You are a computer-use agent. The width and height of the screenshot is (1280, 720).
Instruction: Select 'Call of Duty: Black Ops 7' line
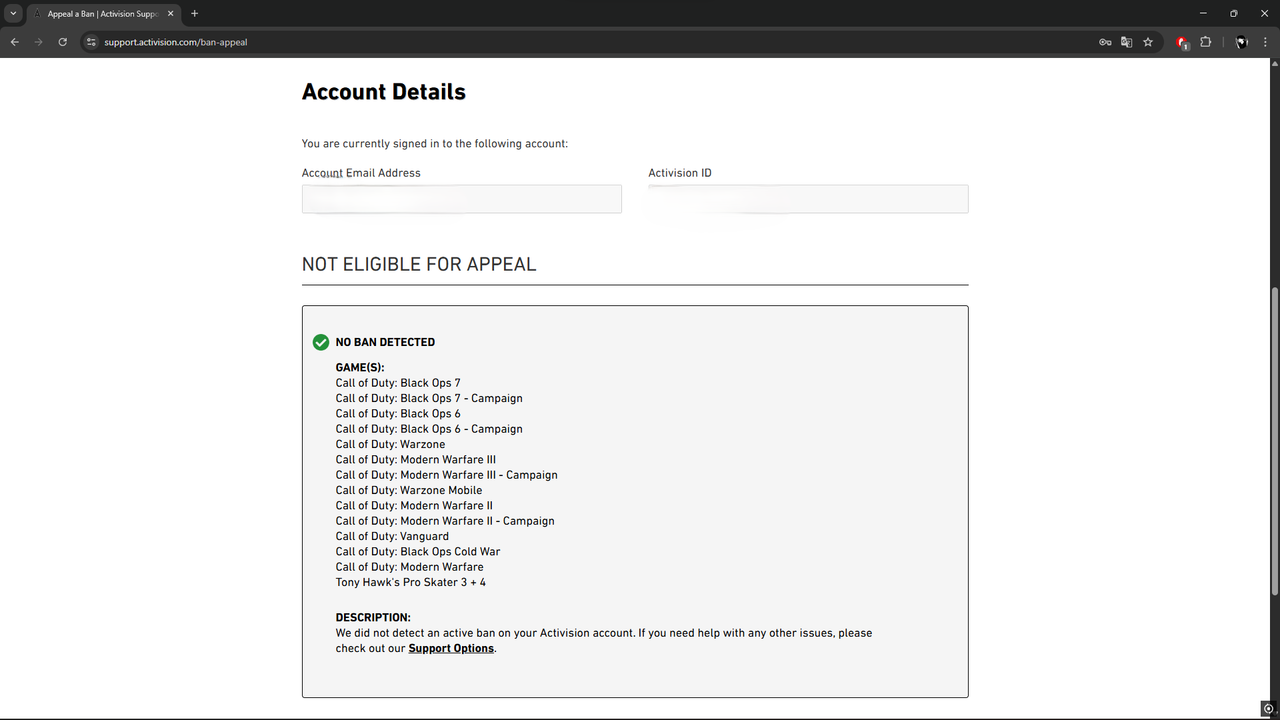coord(398,383)
